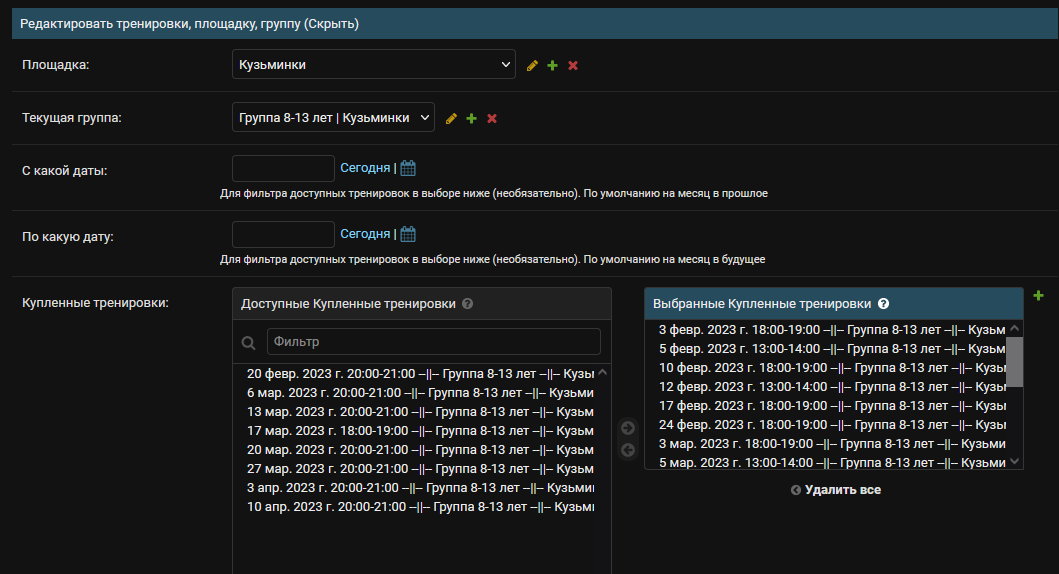Expand the Текущая группа dropdown

pos(333,118)
